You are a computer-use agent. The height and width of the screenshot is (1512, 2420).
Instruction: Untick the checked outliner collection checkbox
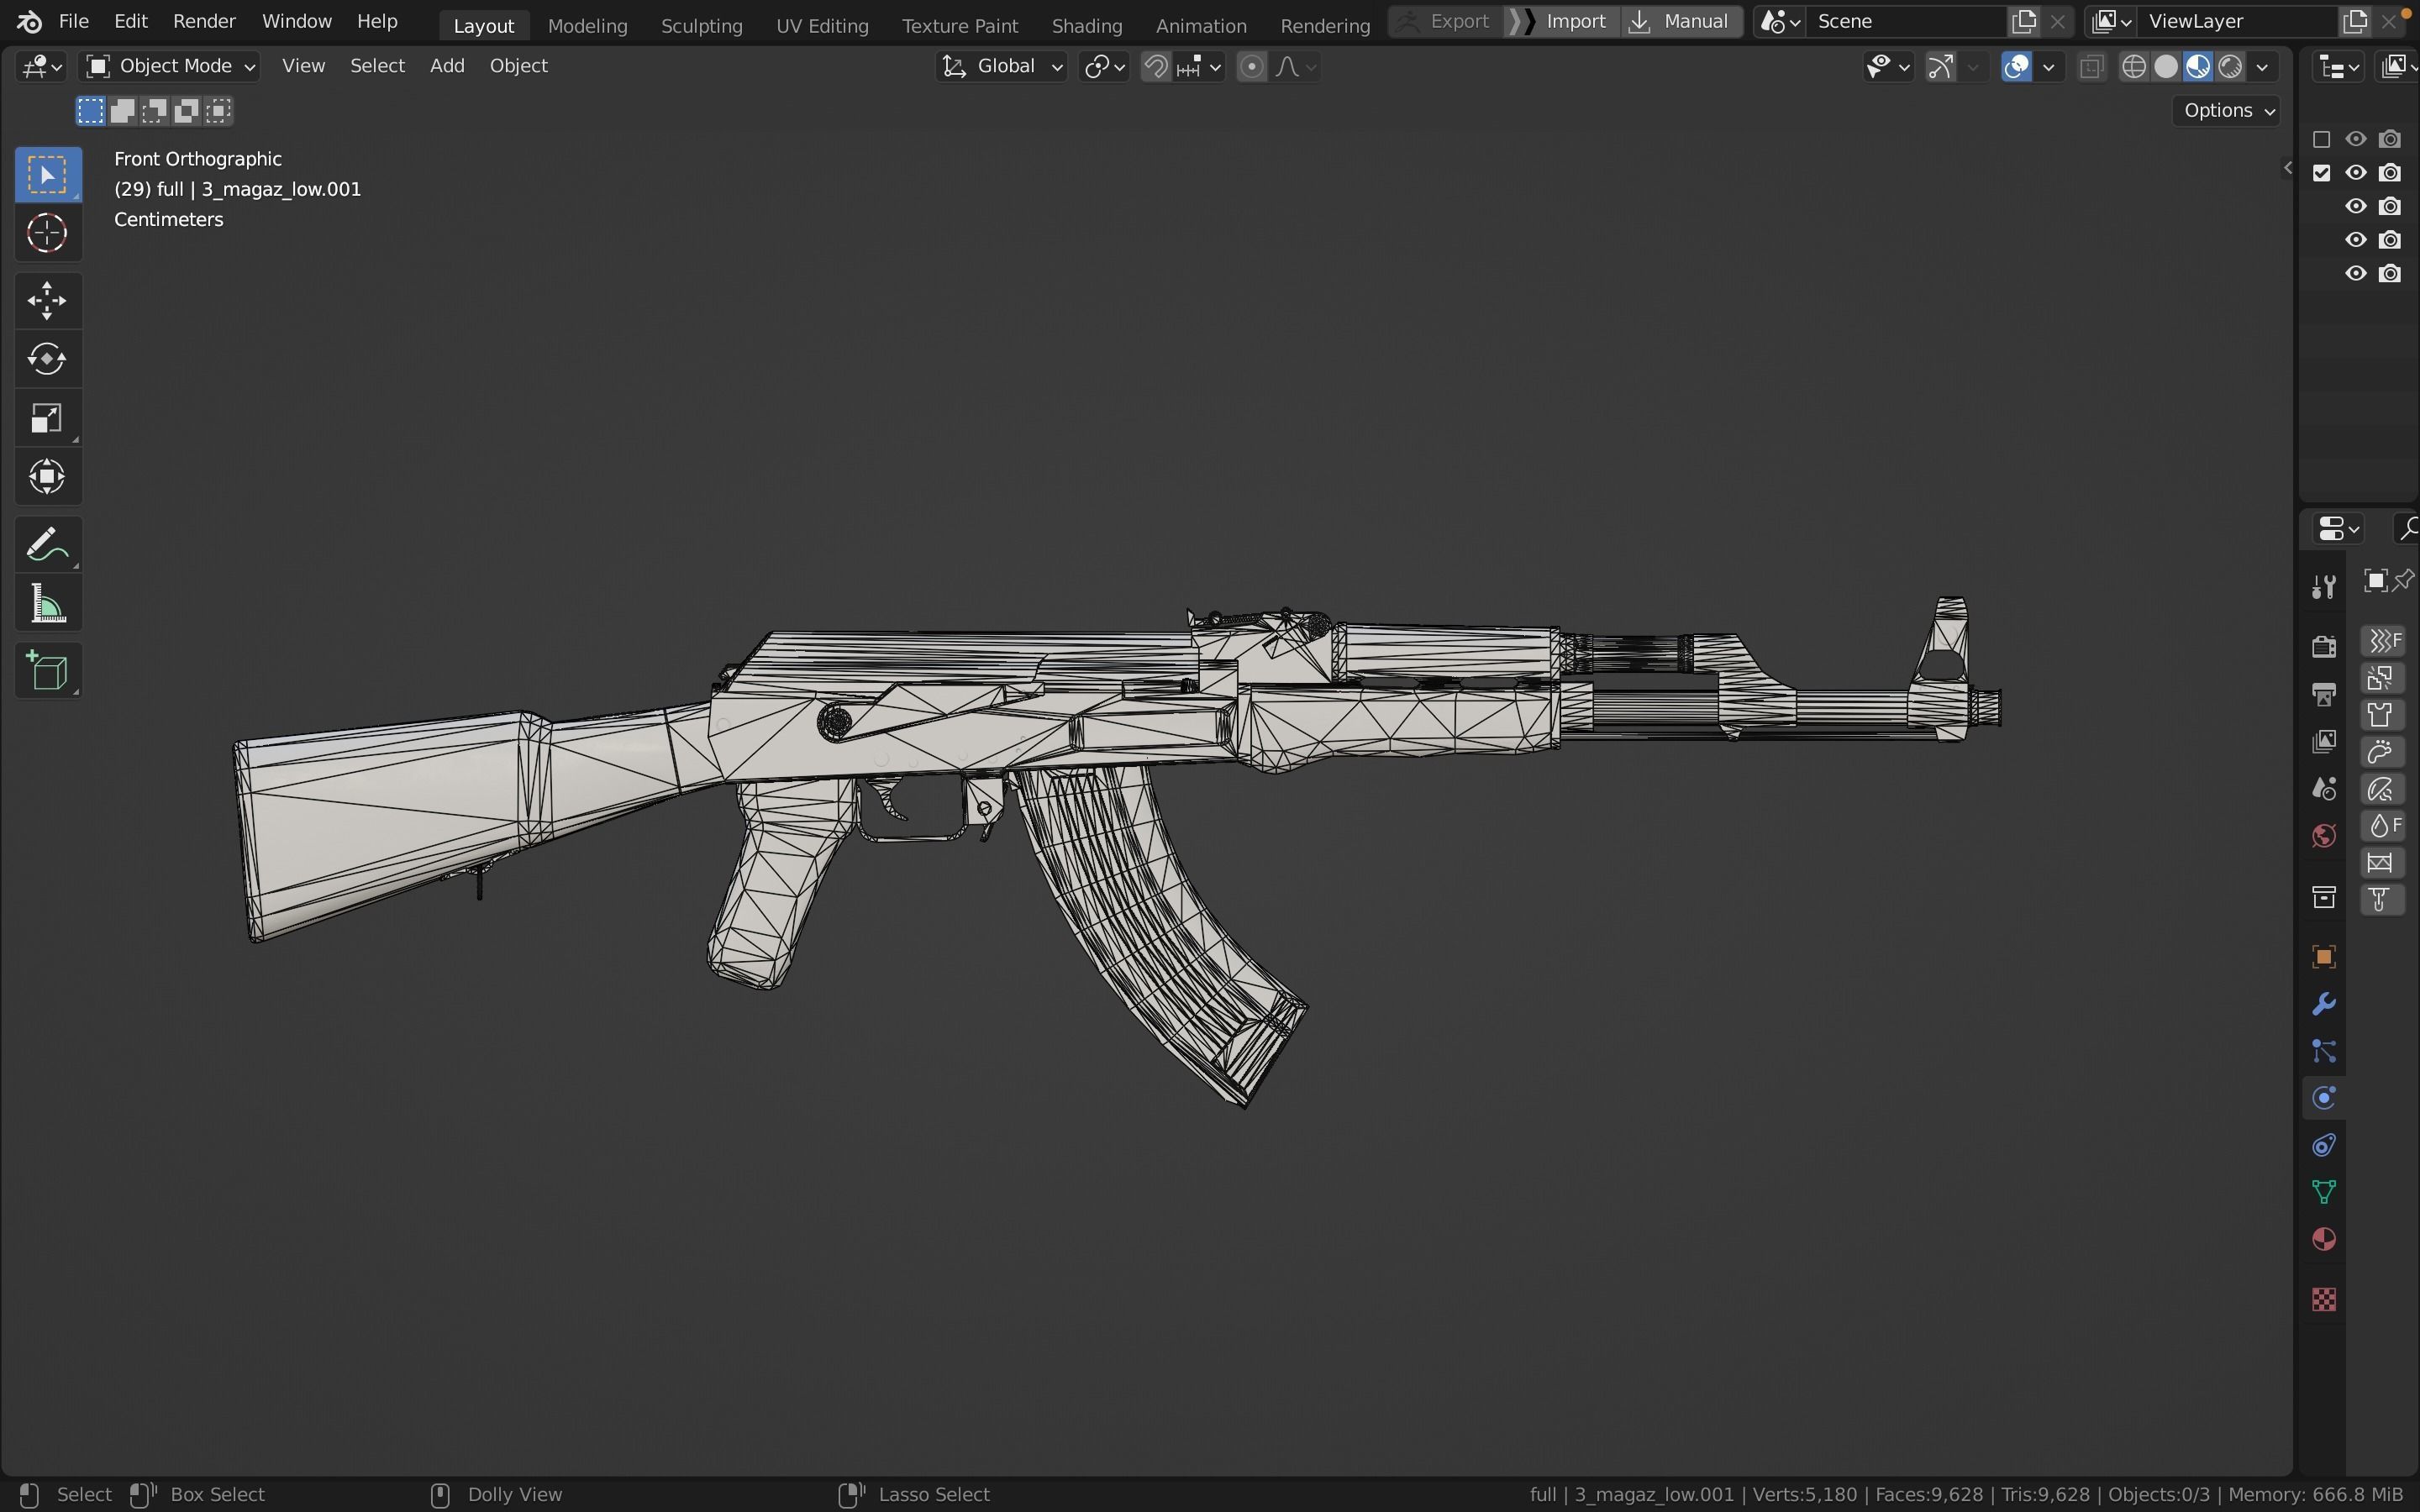coord(2322,173)
